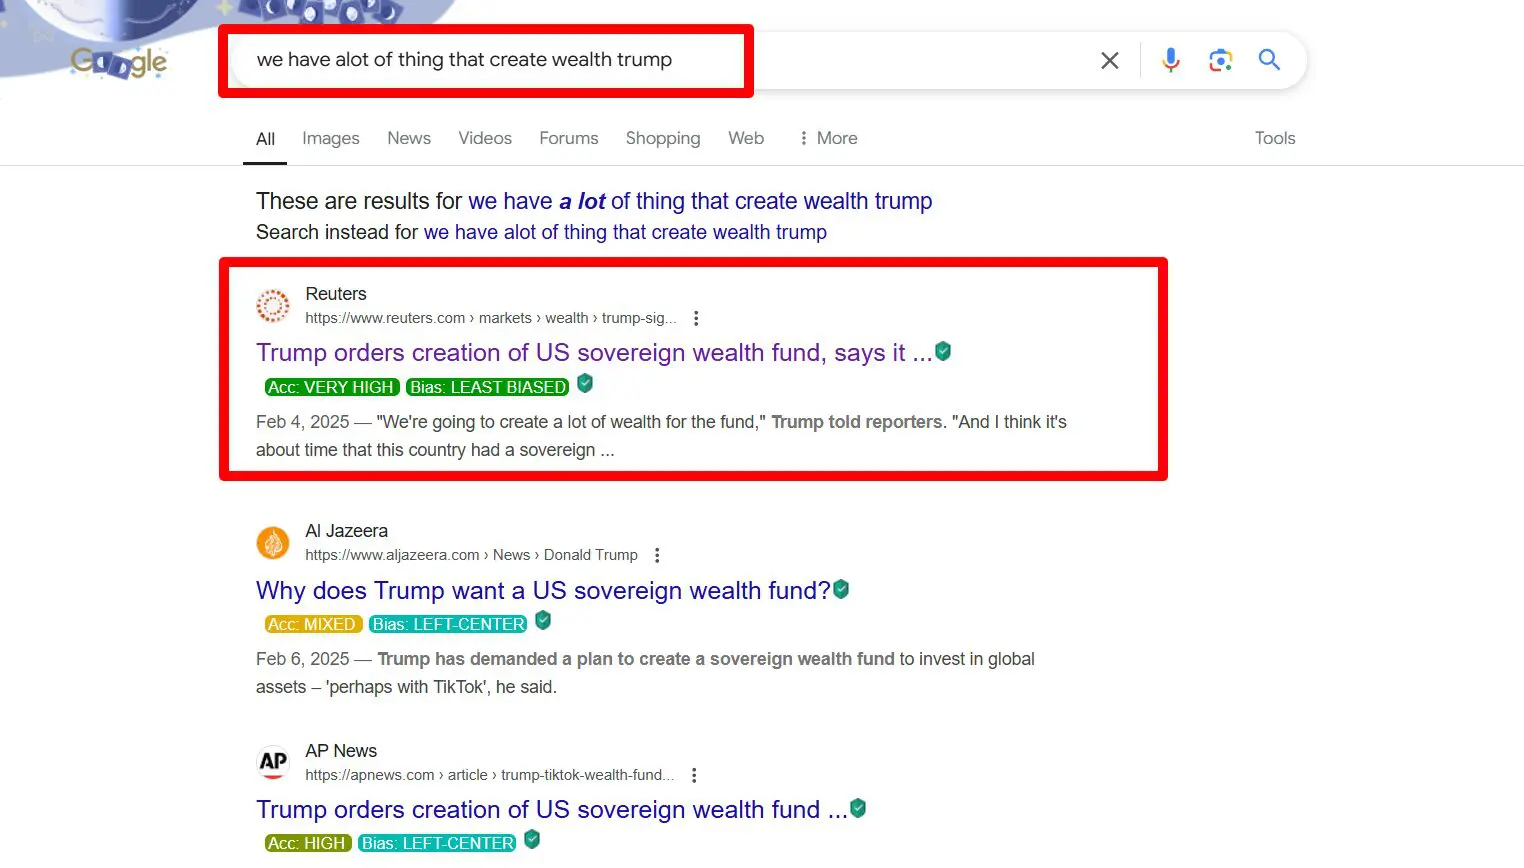Screen dimensions: 1524x868
Task: Clear the search query with X
Action: 1110,60
